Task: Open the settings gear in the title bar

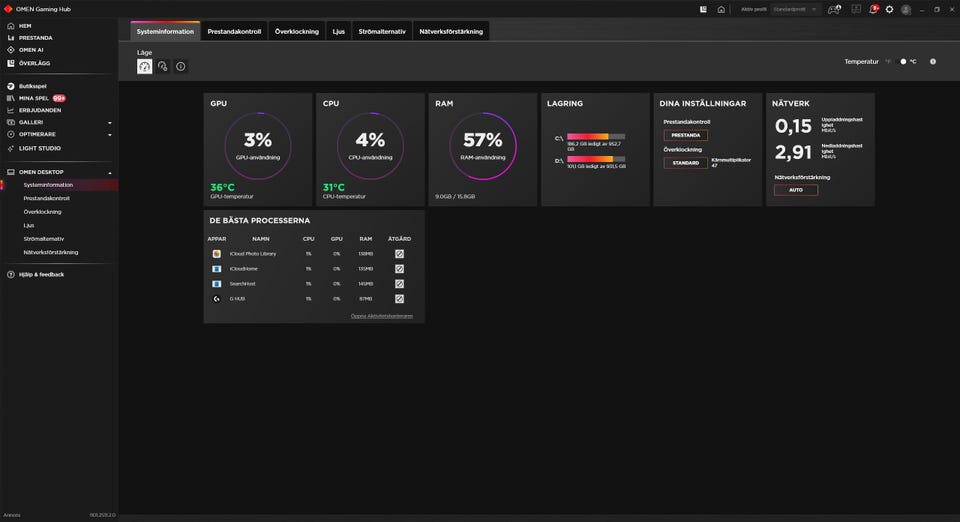Action: point(889,9)
